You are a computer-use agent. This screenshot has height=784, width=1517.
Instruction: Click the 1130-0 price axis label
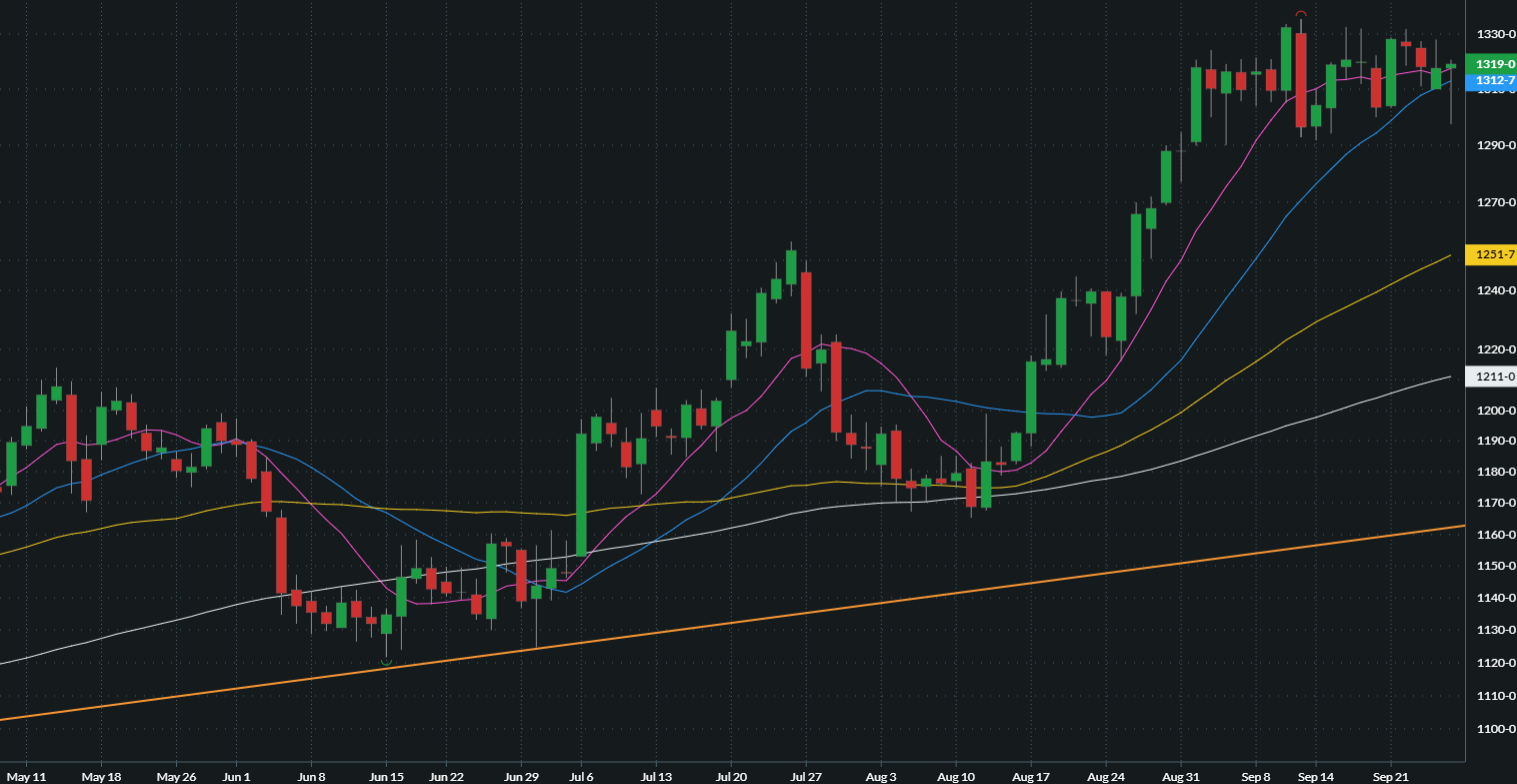(1496, 630)
